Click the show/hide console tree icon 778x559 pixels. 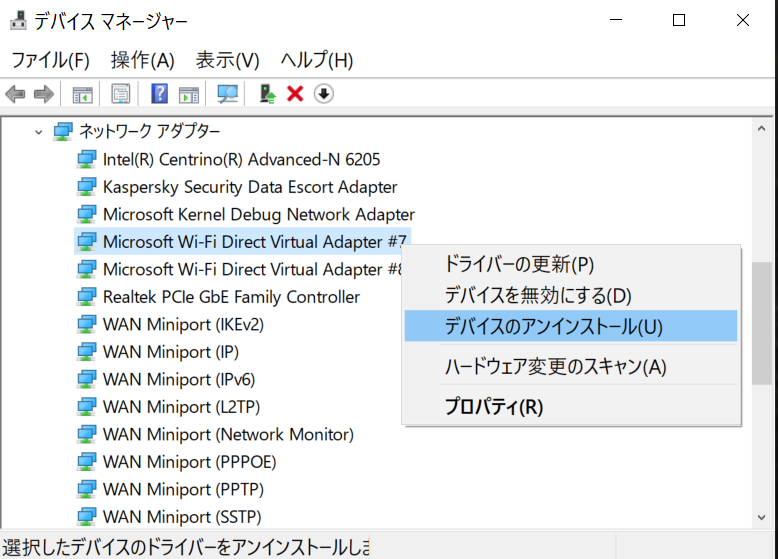coord(82,94)
